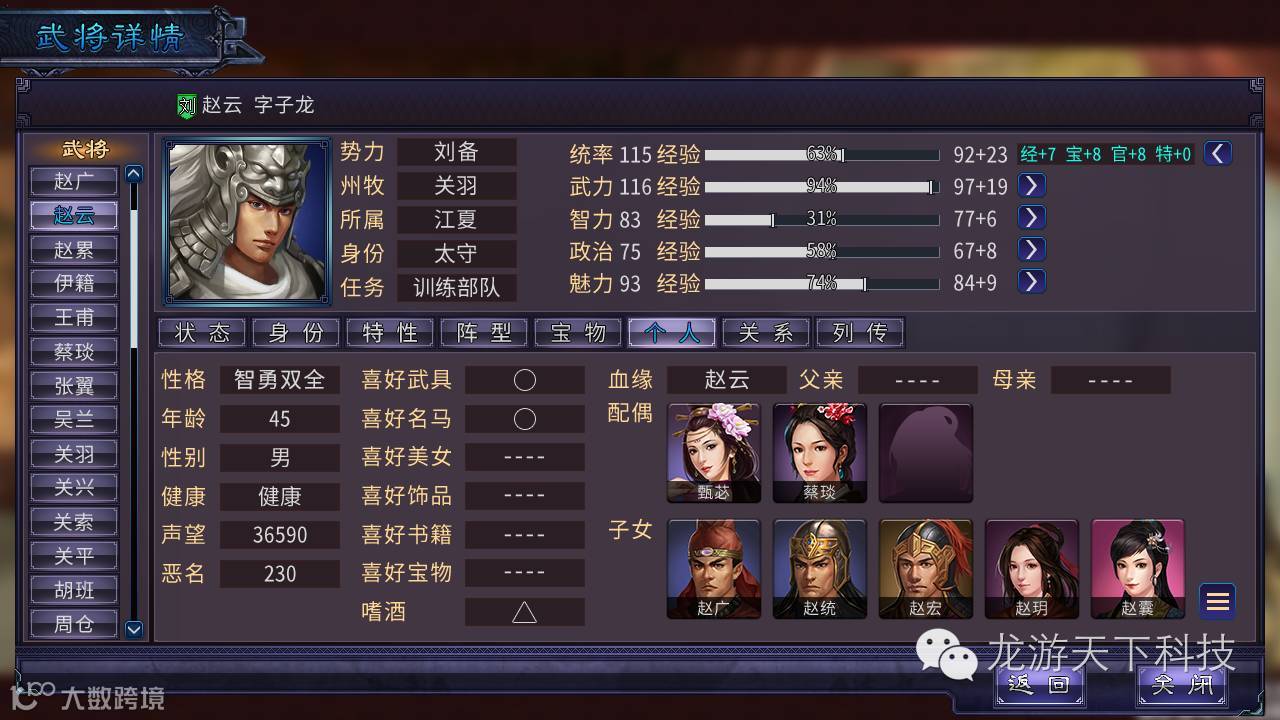Click the 蔡琰 spouse portrait
Screen dimensions: 1280x720
(x=820, y=453)
